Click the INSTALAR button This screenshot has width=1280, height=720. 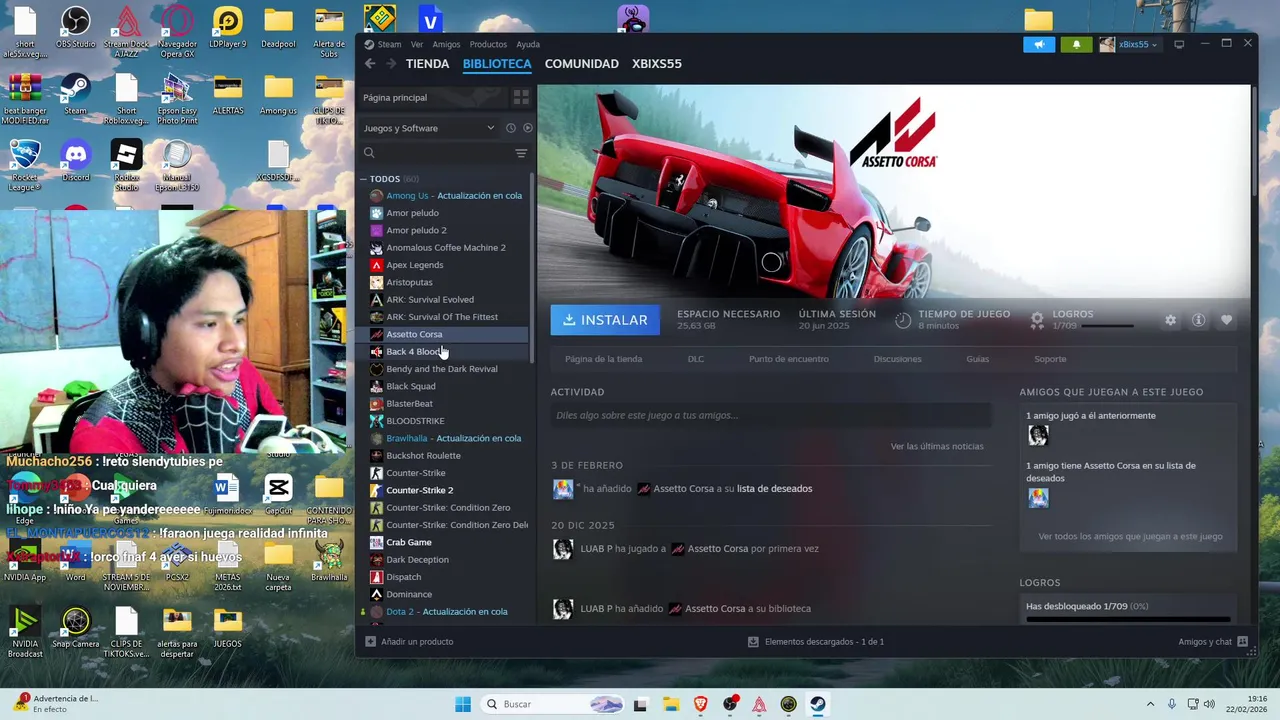tap(605, 320)
